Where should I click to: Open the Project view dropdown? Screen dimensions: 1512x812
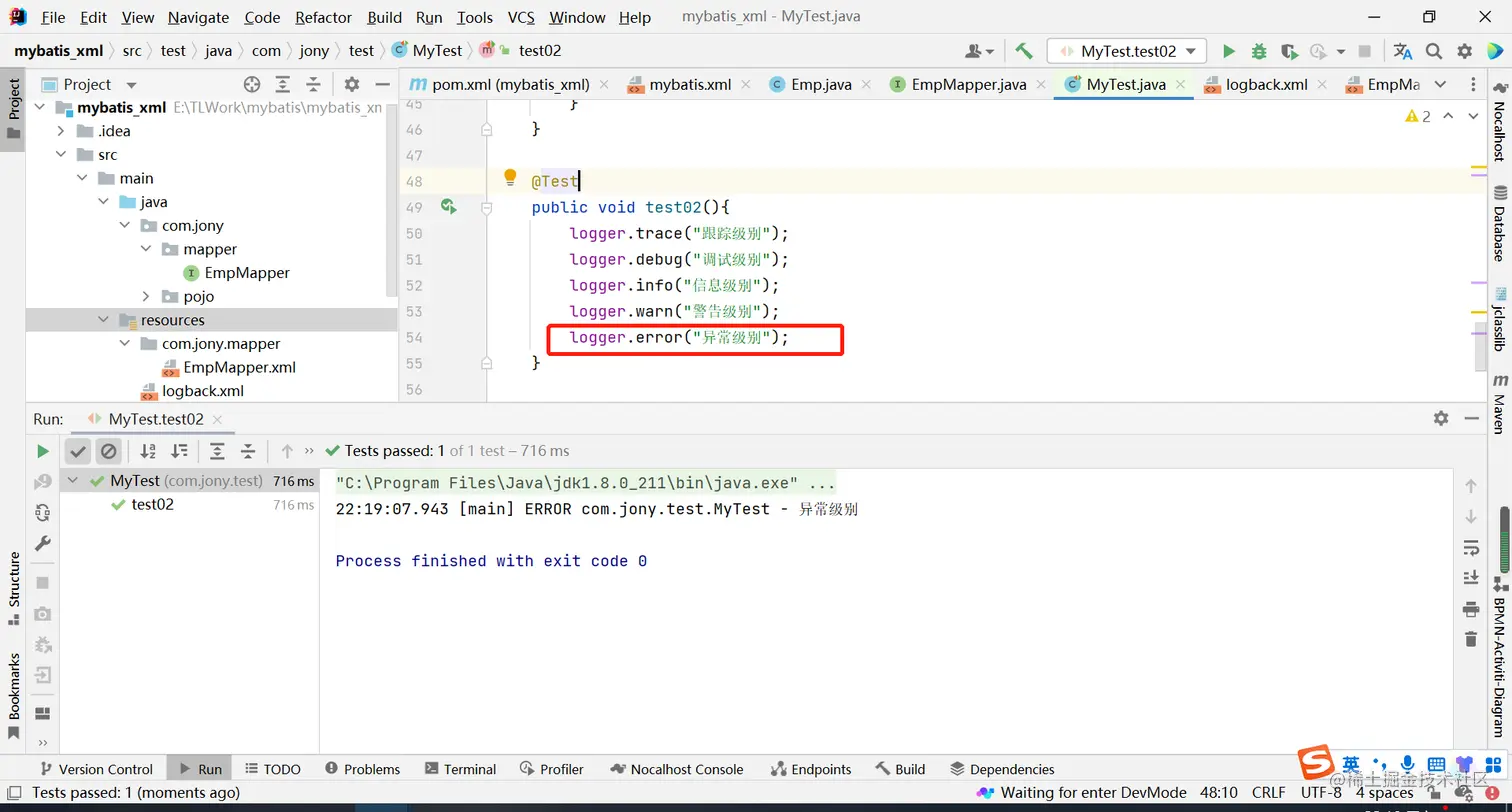131,85
